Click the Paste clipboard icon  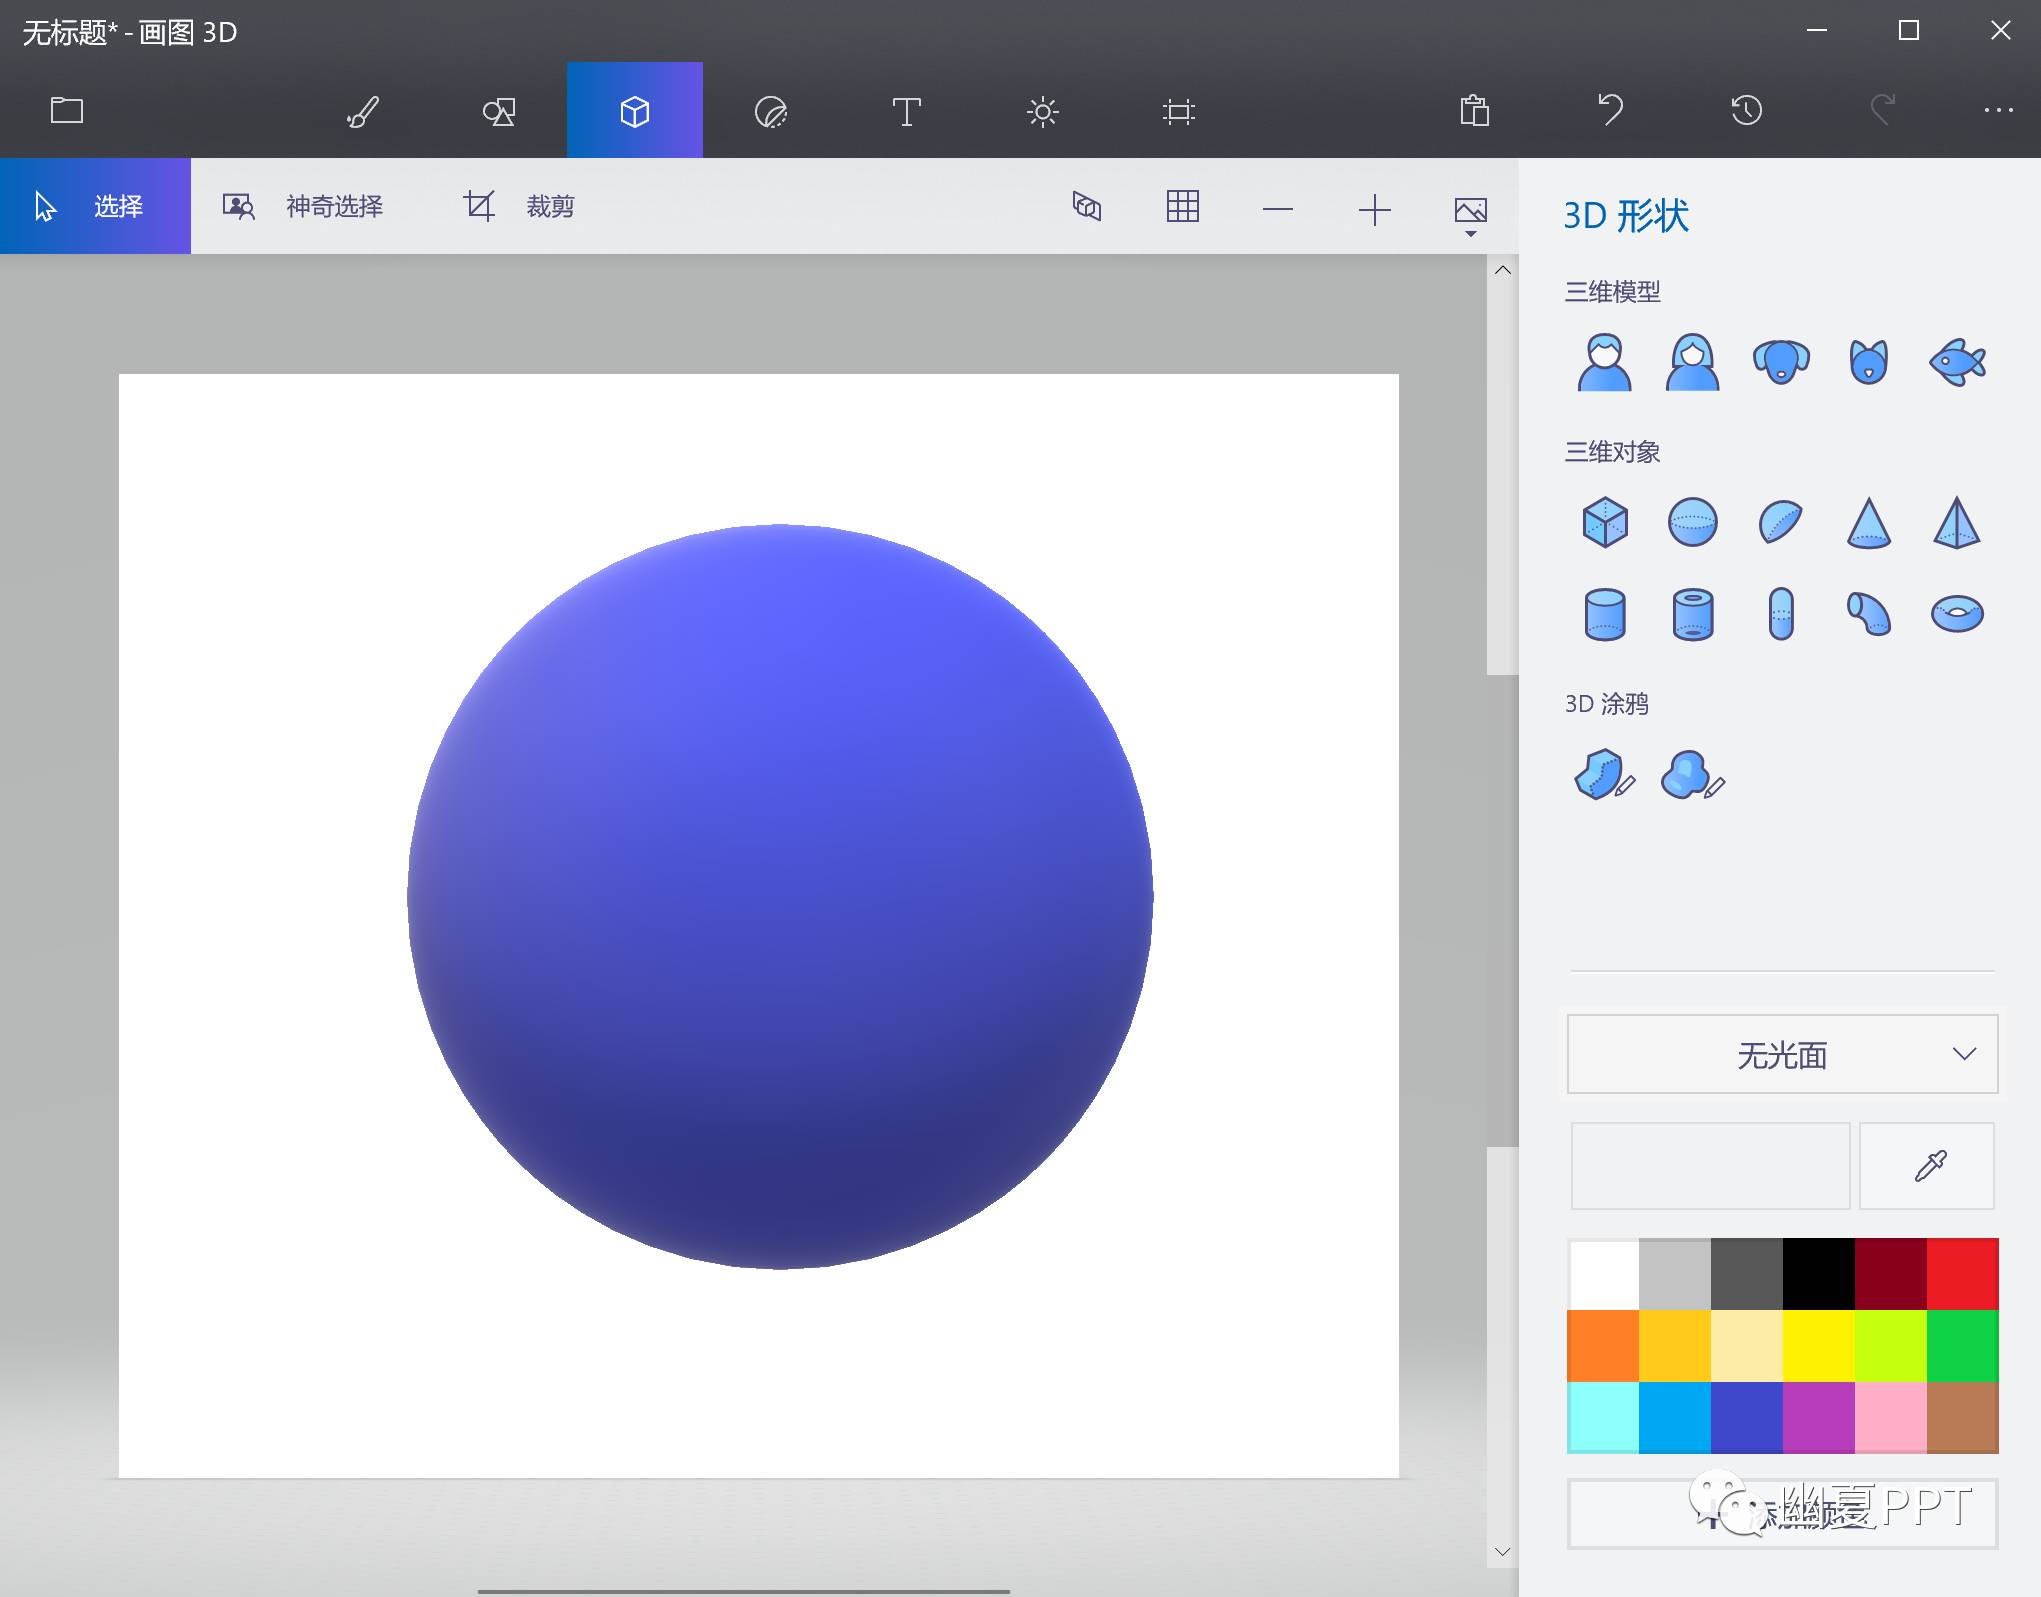(1474, 111)
